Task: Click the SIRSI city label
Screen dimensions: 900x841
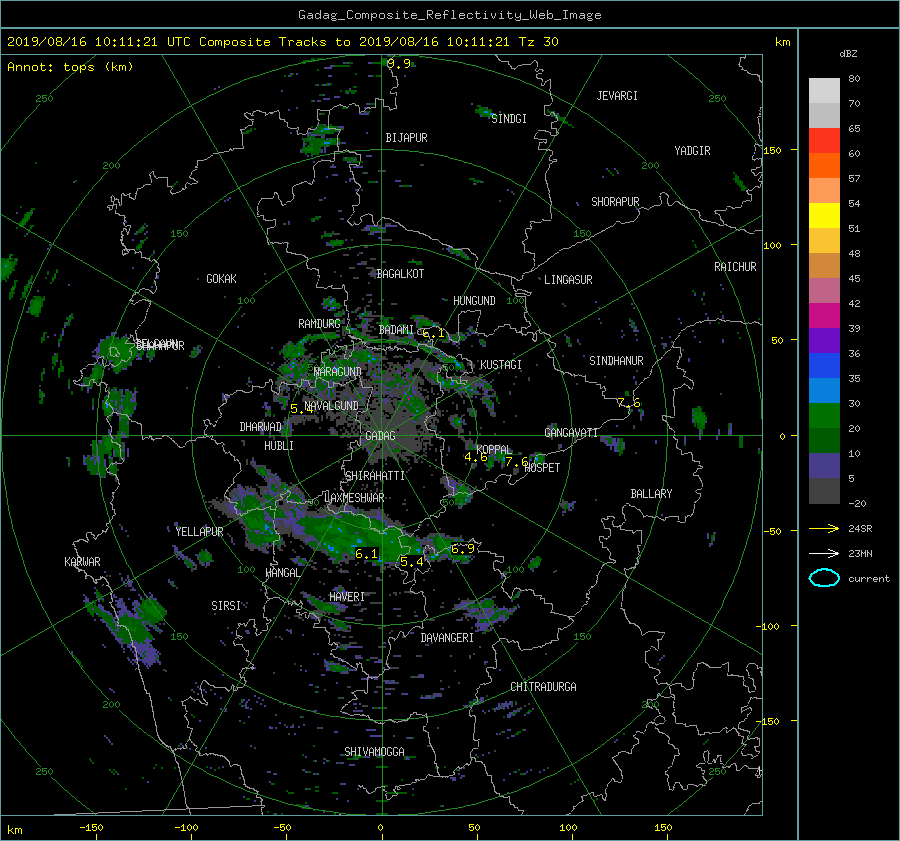Action: pos(226,606)
